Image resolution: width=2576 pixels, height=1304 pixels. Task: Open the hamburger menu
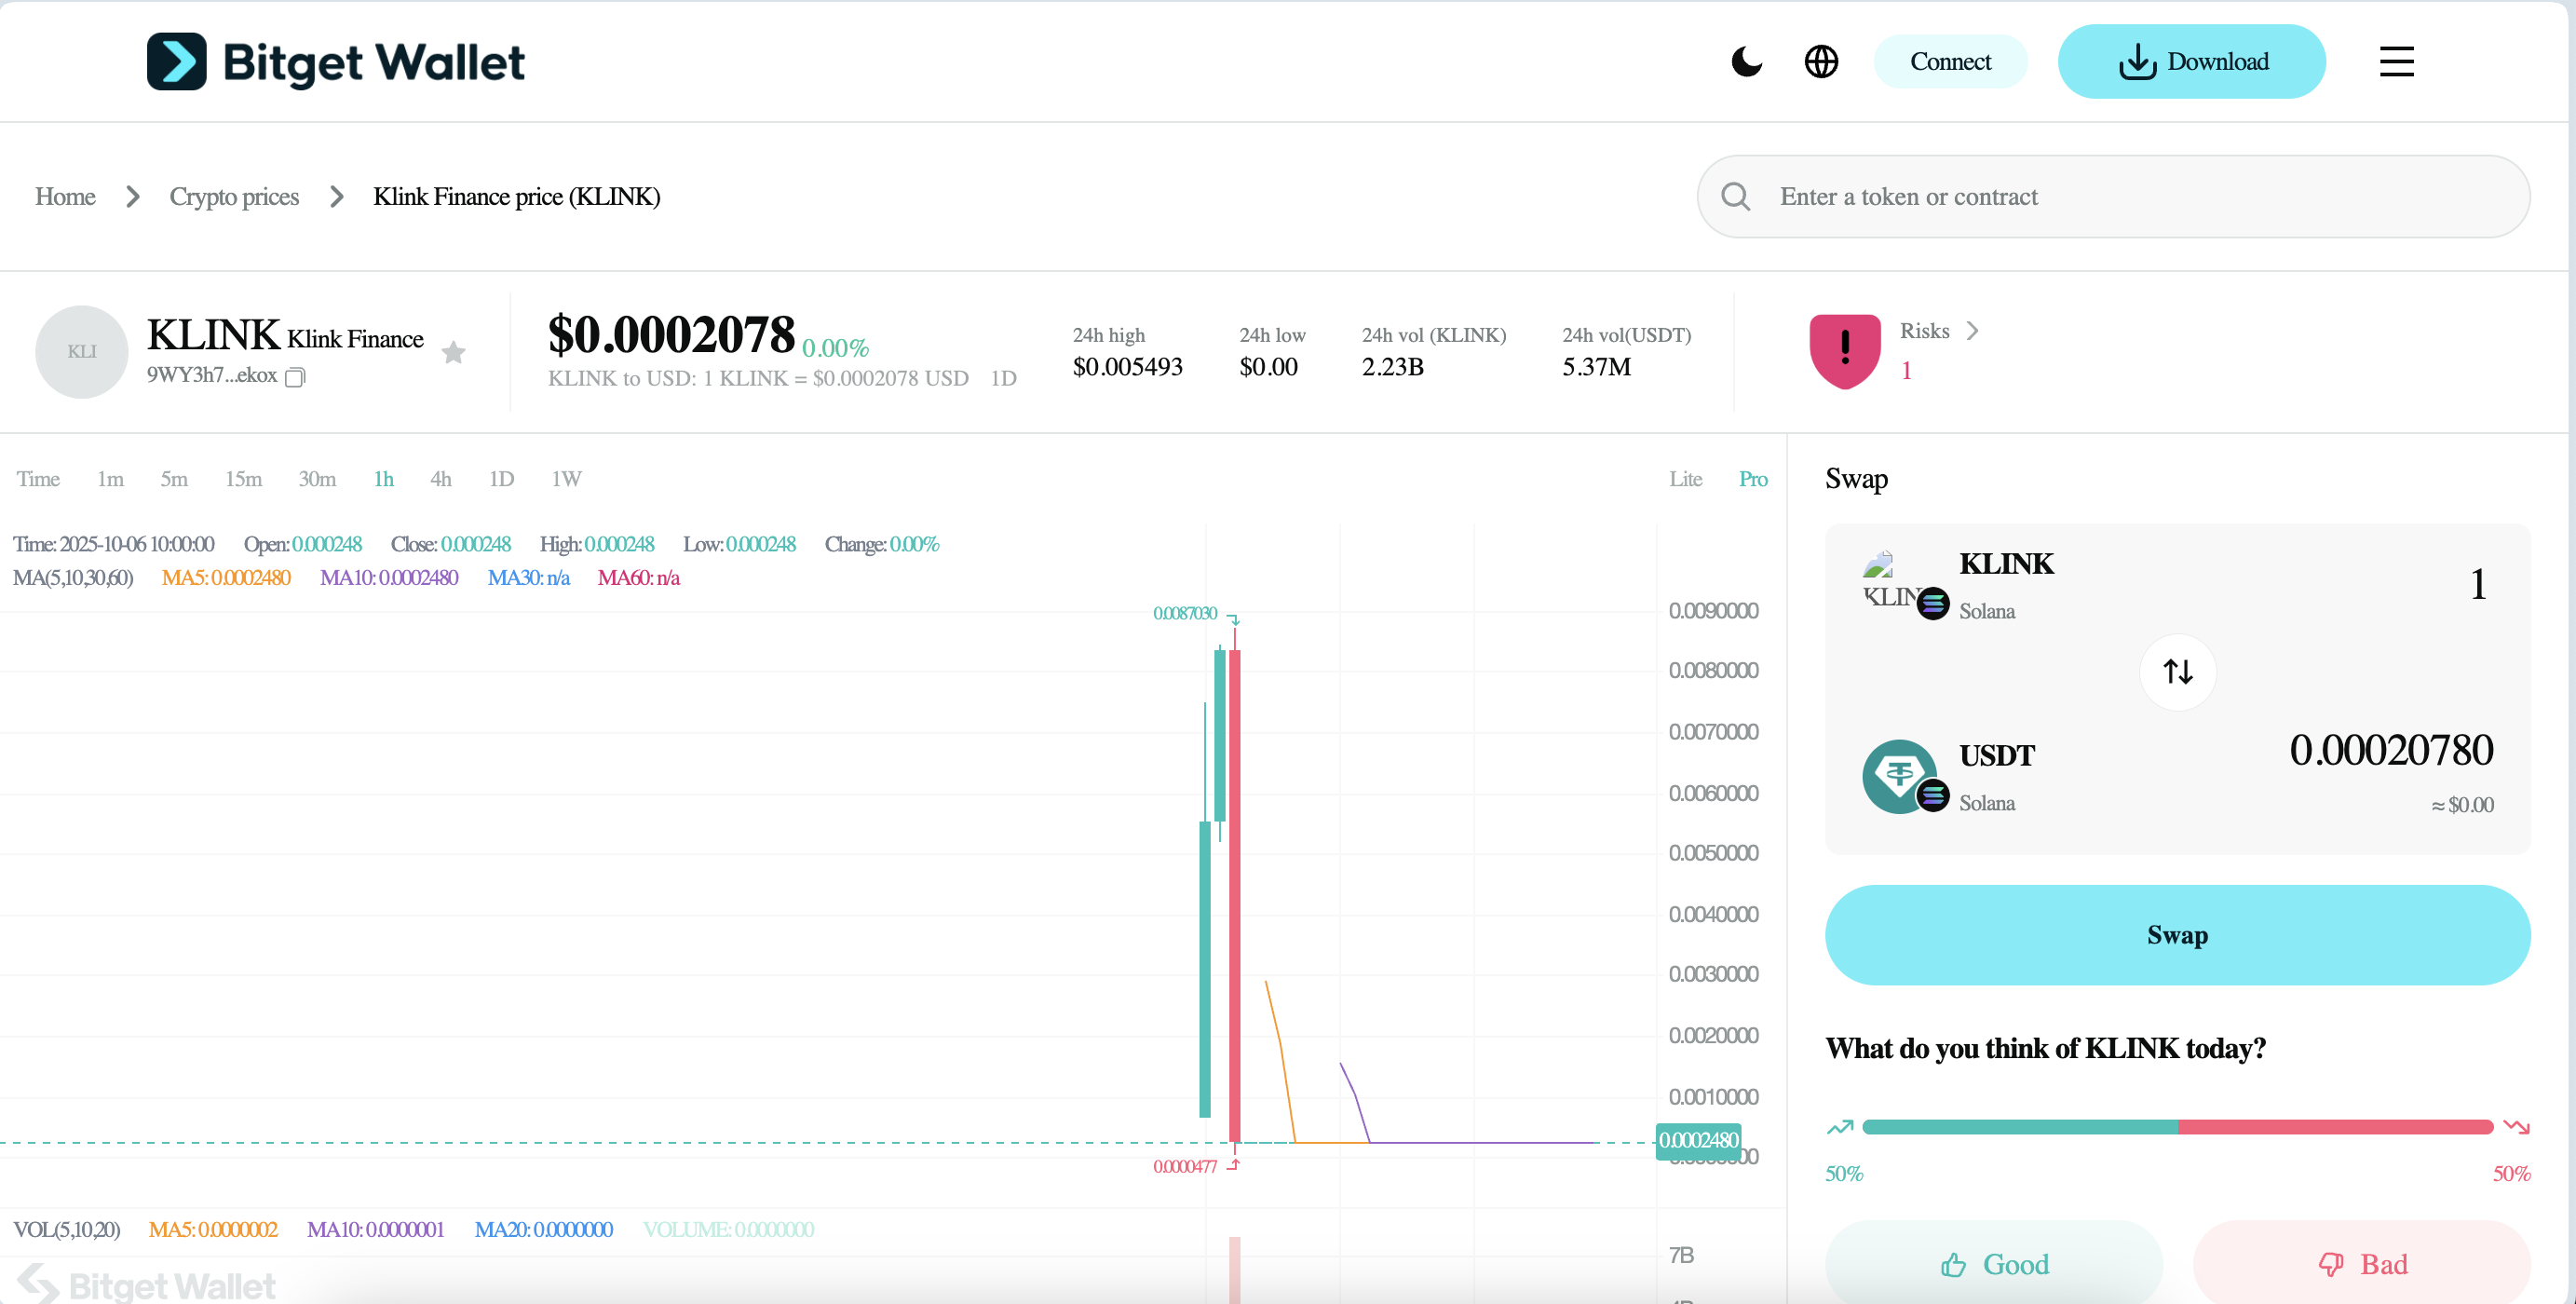pyautogui.click(x=2396, y=62)
